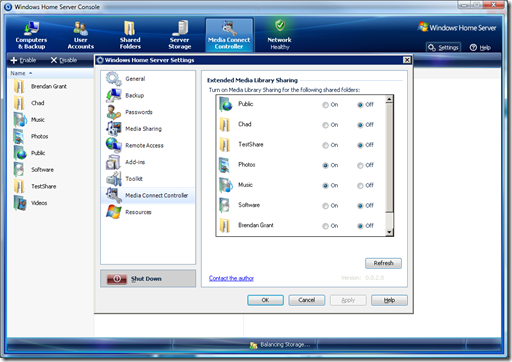Turn On sharing for TestShare folder
This screenshot has width=512, height=362.
point(325,145)
